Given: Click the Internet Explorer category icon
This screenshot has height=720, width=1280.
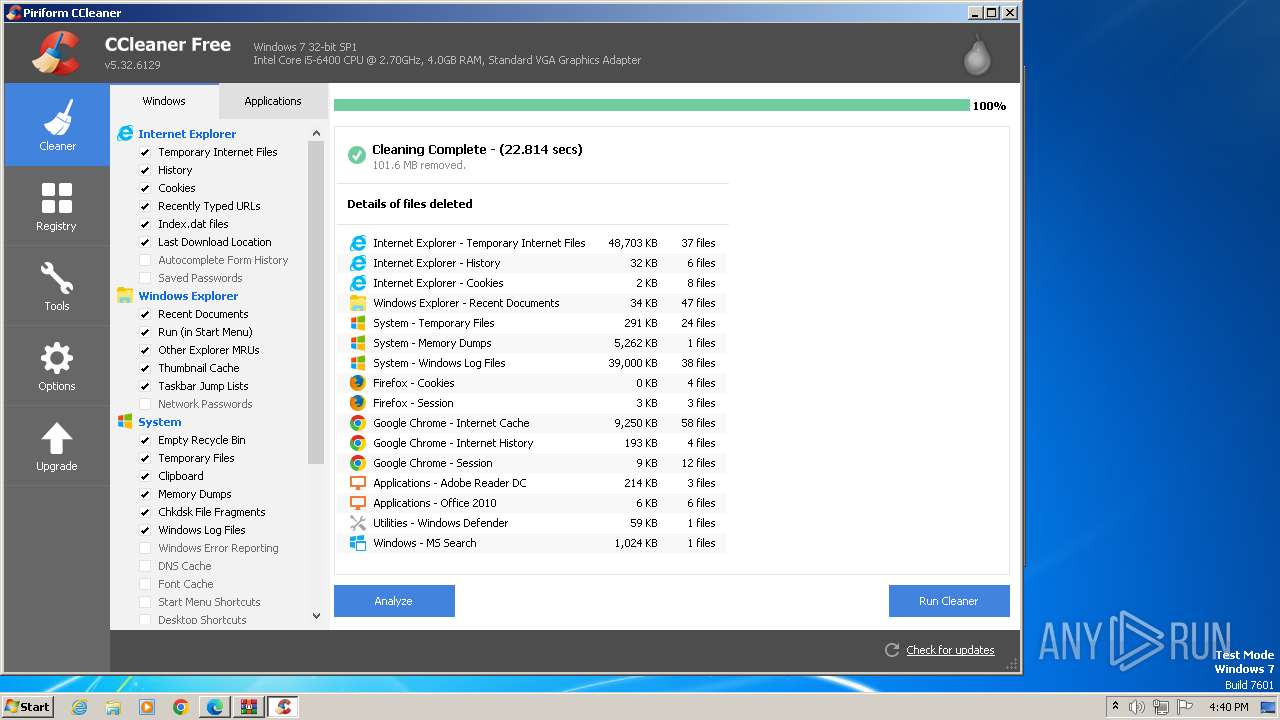Looking at the screenshot, I should click(125, 133).
